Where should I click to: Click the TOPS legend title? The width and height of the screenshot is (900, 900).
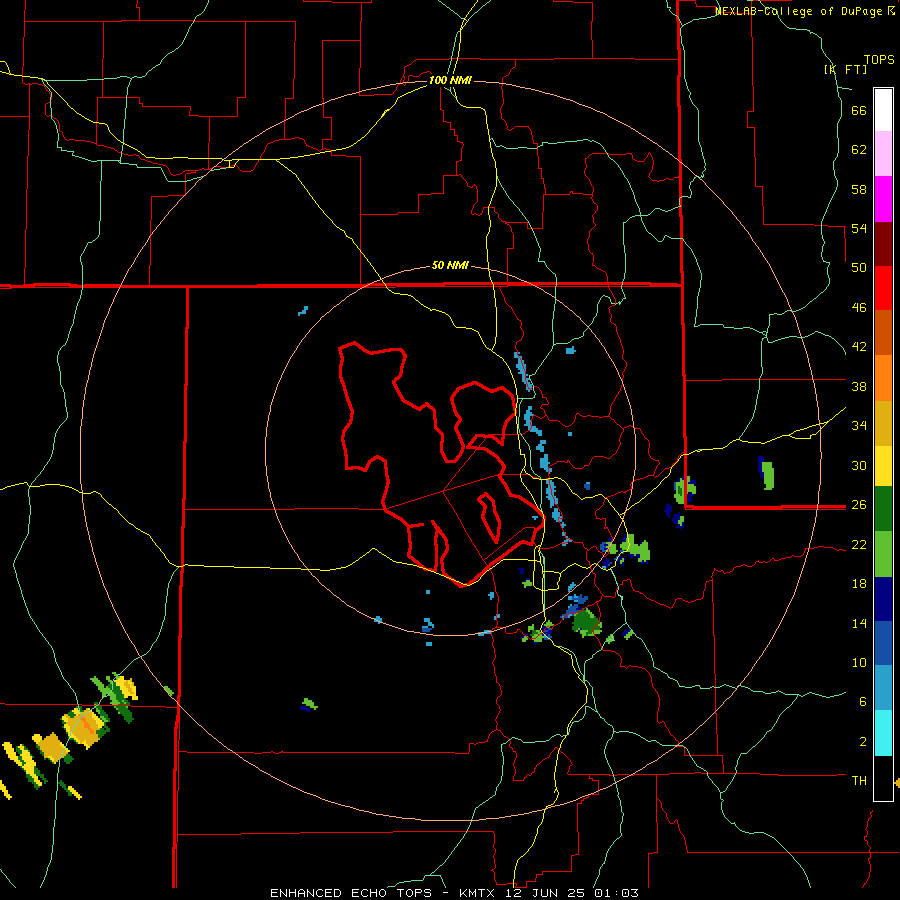(x=879, y=59)
